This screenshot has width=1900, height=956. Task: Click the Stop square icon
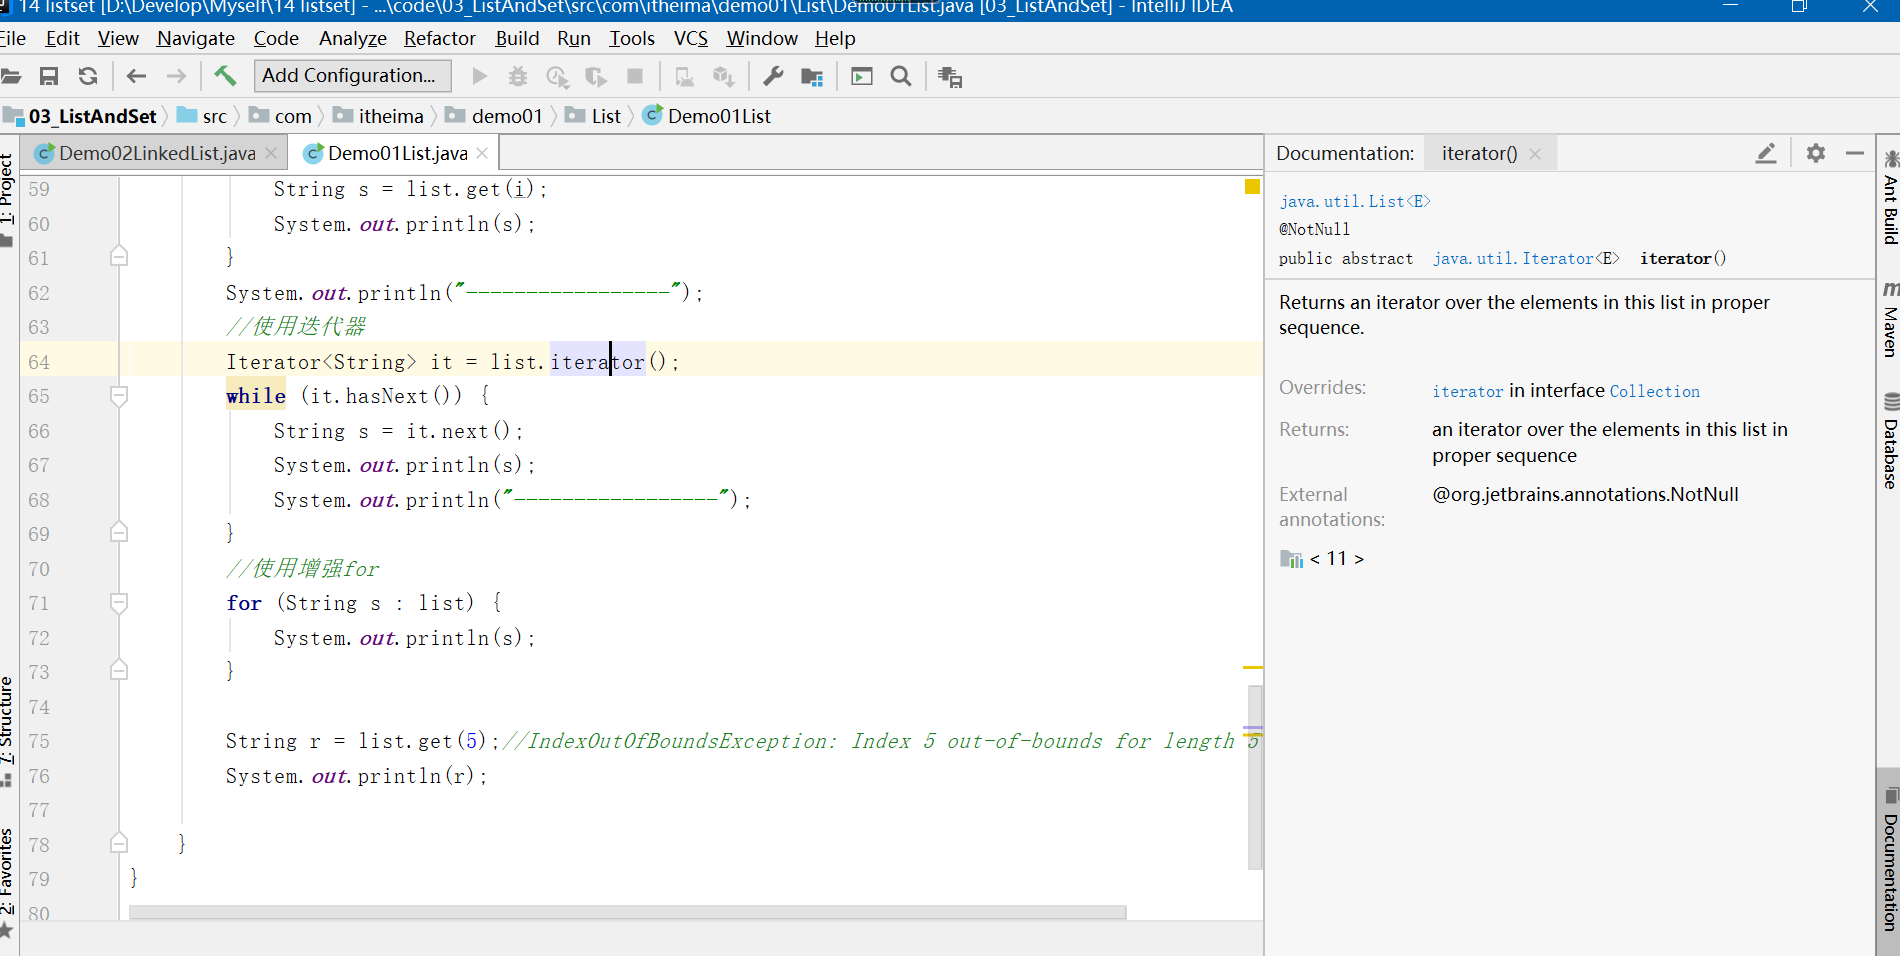635,76
